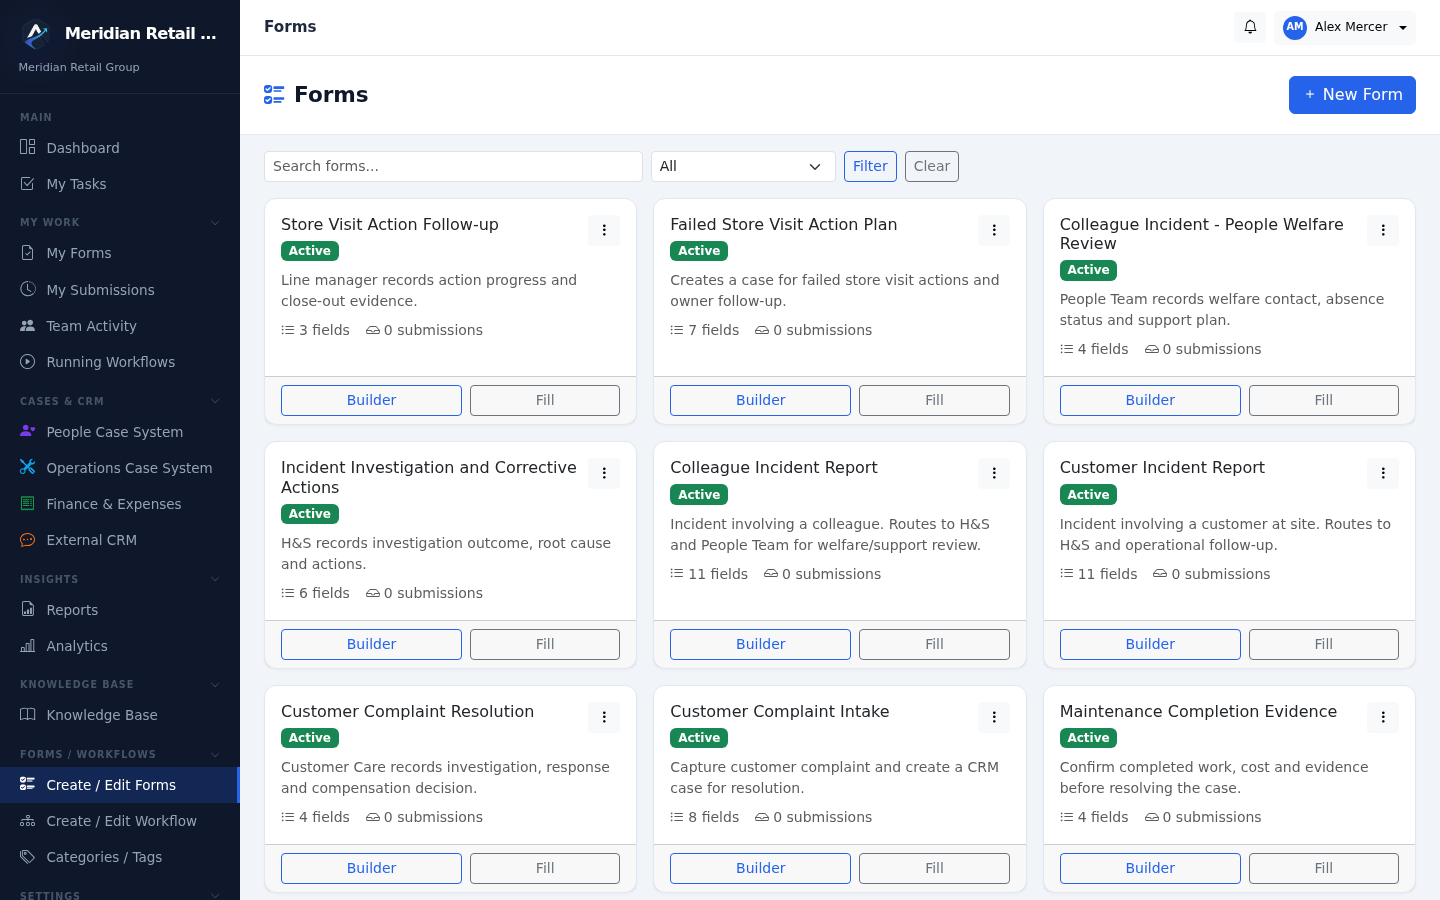
Task: Open Operations Case System
Action: click(x=120, y=468)
